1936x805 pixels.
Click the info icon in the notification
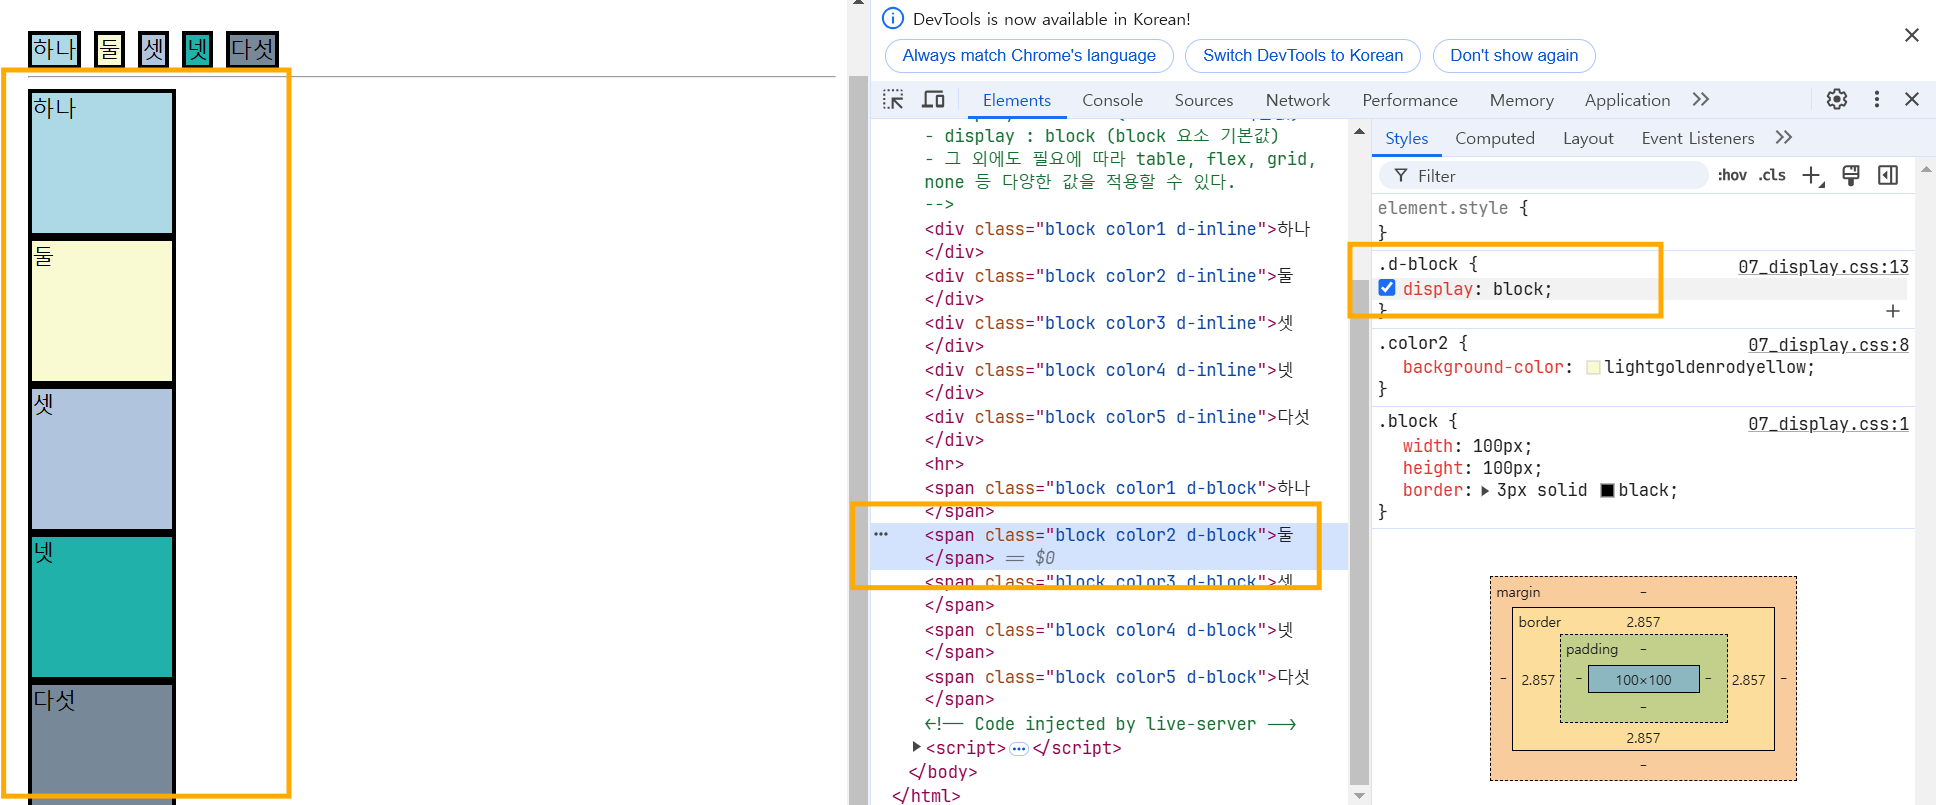tap(893, 19)
